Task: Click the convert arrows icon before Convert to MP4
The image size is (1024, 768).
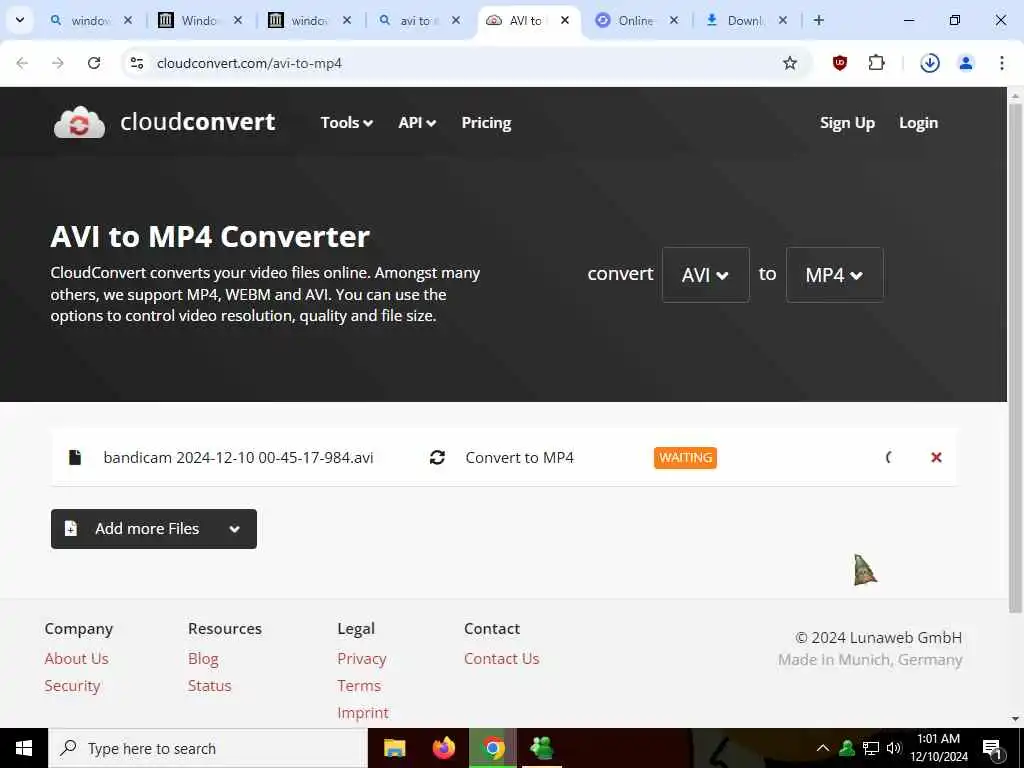Action: [437, 457]
